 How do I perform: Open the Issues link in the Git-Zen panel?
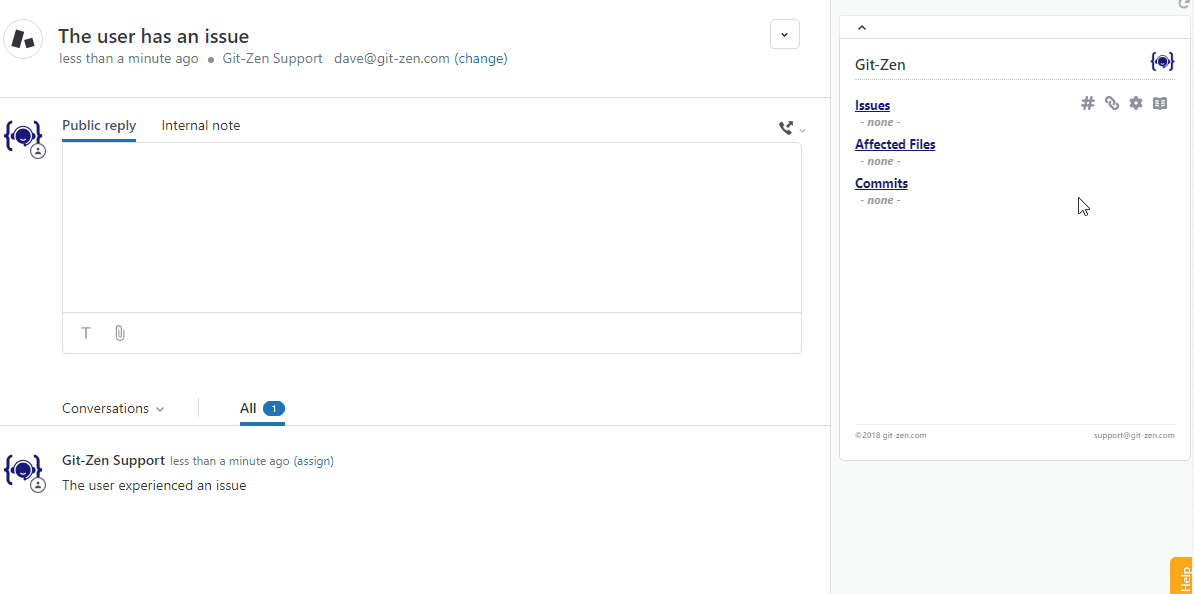click(x=872, y=105)
